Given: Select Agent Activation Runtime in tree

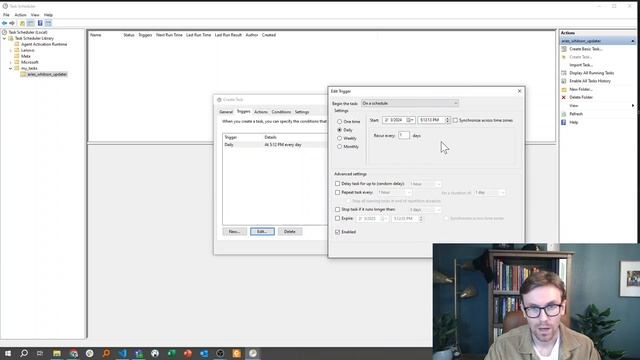Looking at the screenshot, I should (x=44, y=44).
